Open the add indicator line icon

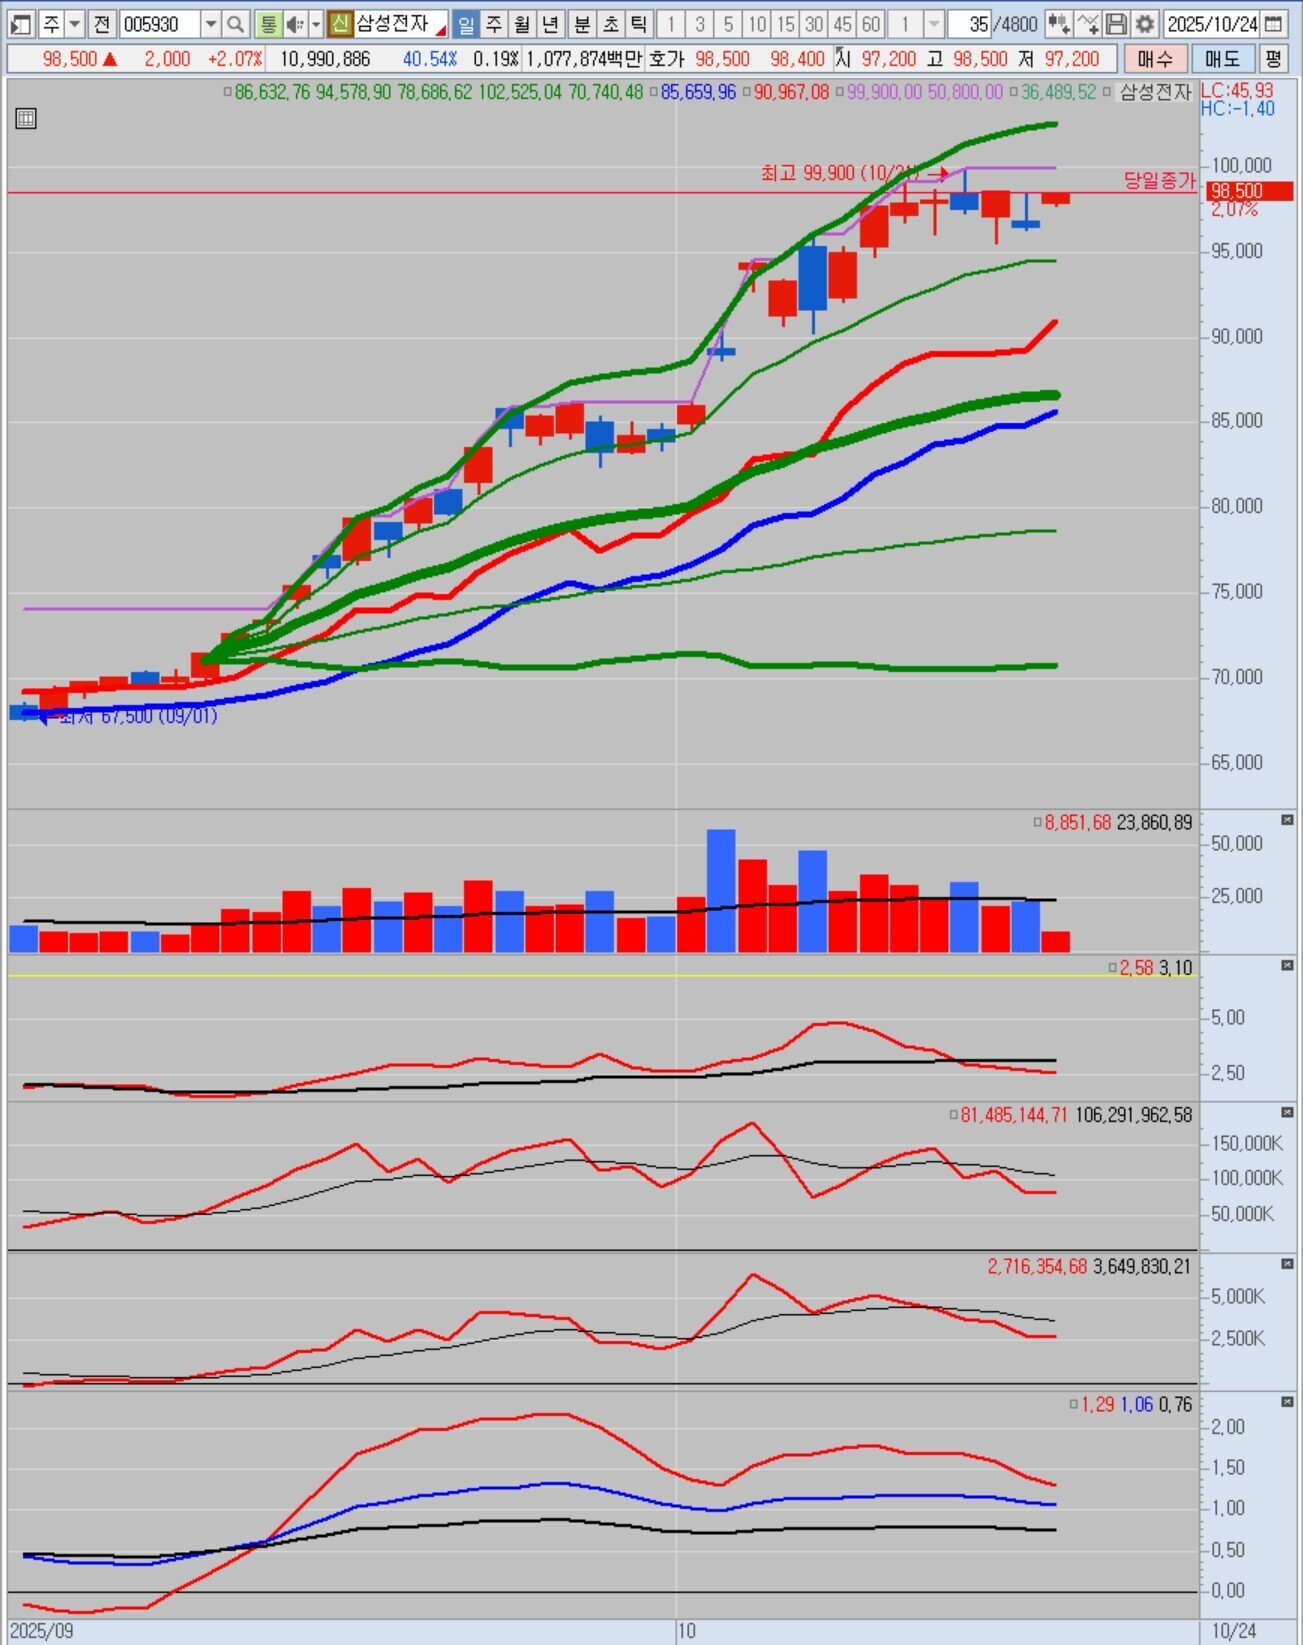tap(1088, 24)
